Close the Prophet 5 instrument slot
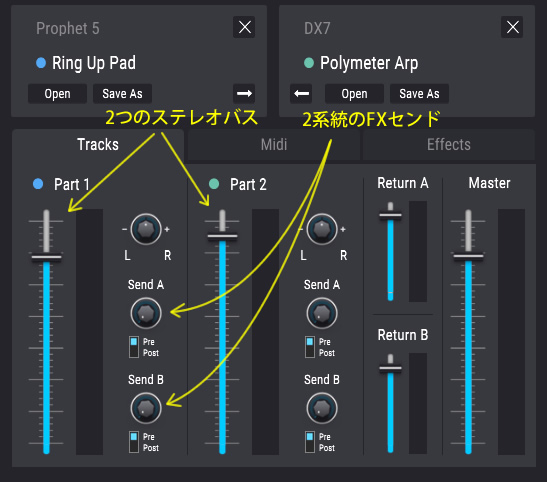 click(244, 27)
